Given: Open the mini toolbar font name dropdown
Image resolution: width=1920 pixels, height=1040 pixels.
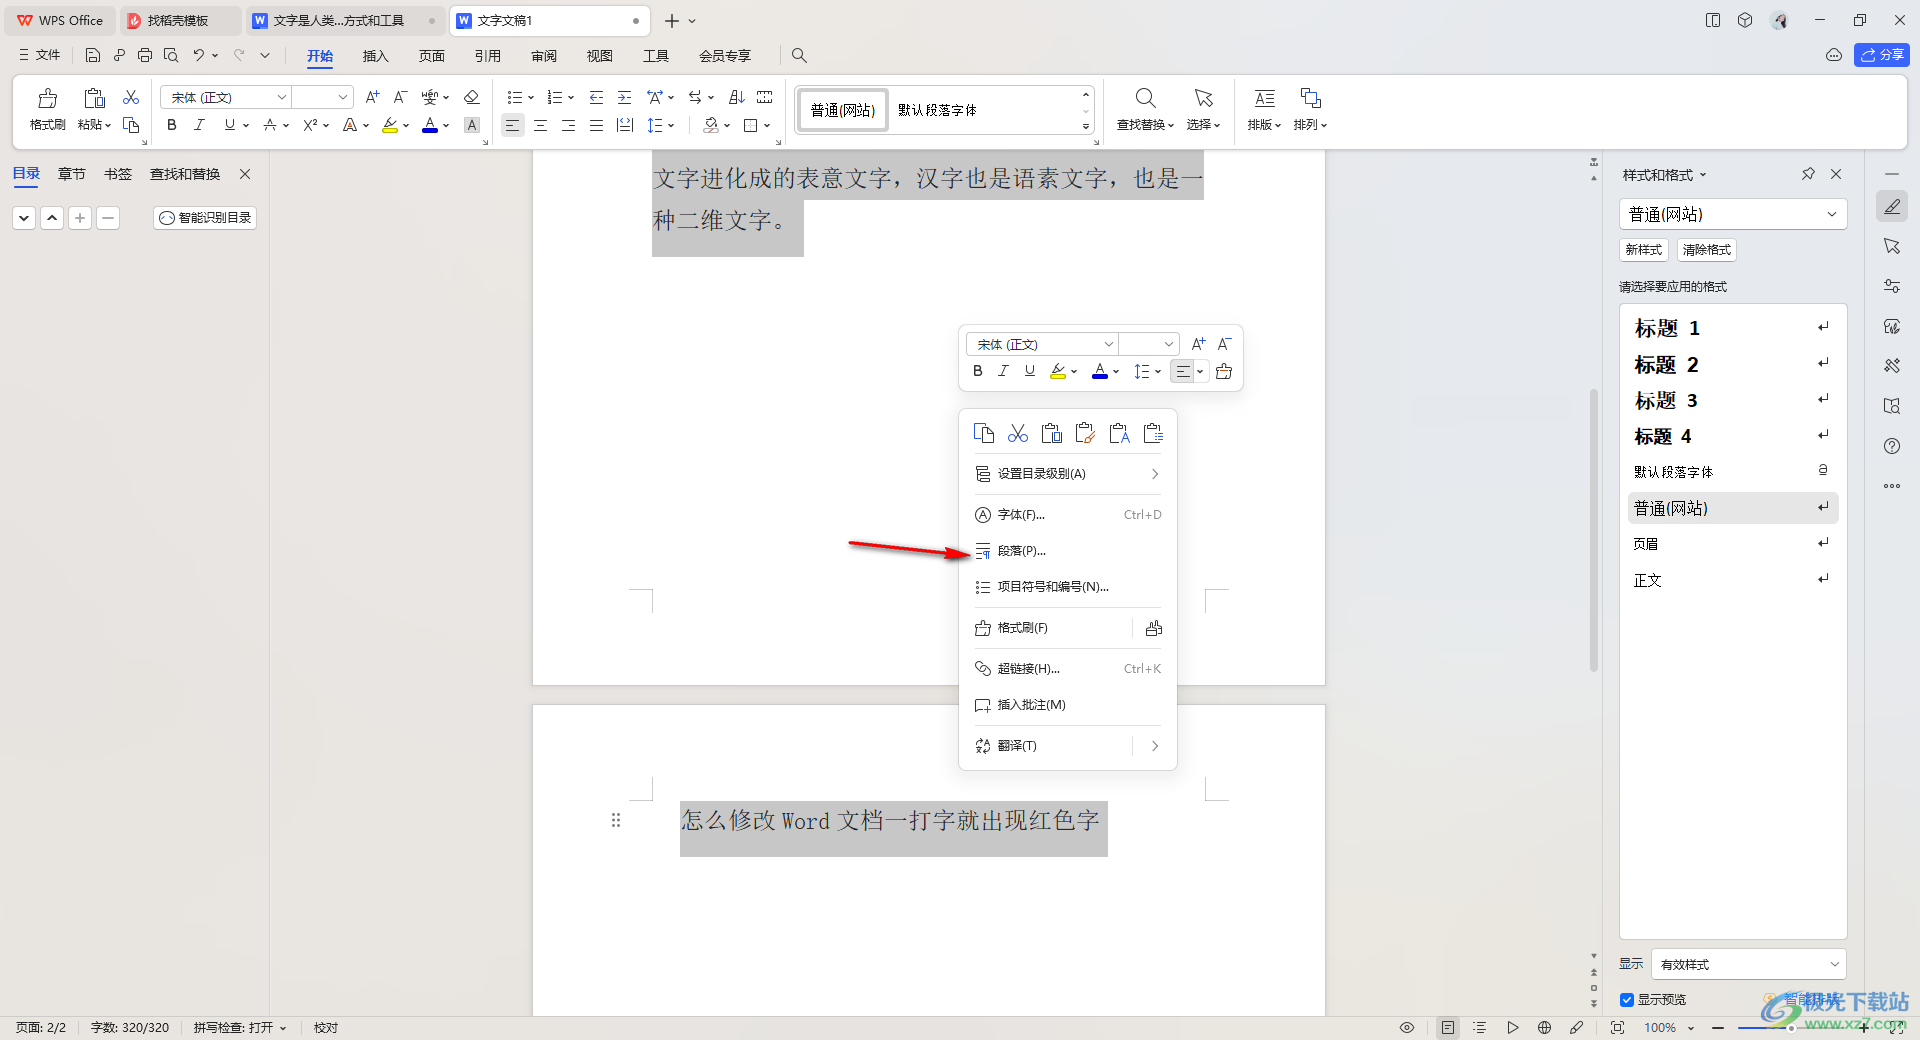Looking at the screenshot, I should (x=1108, y=344).
